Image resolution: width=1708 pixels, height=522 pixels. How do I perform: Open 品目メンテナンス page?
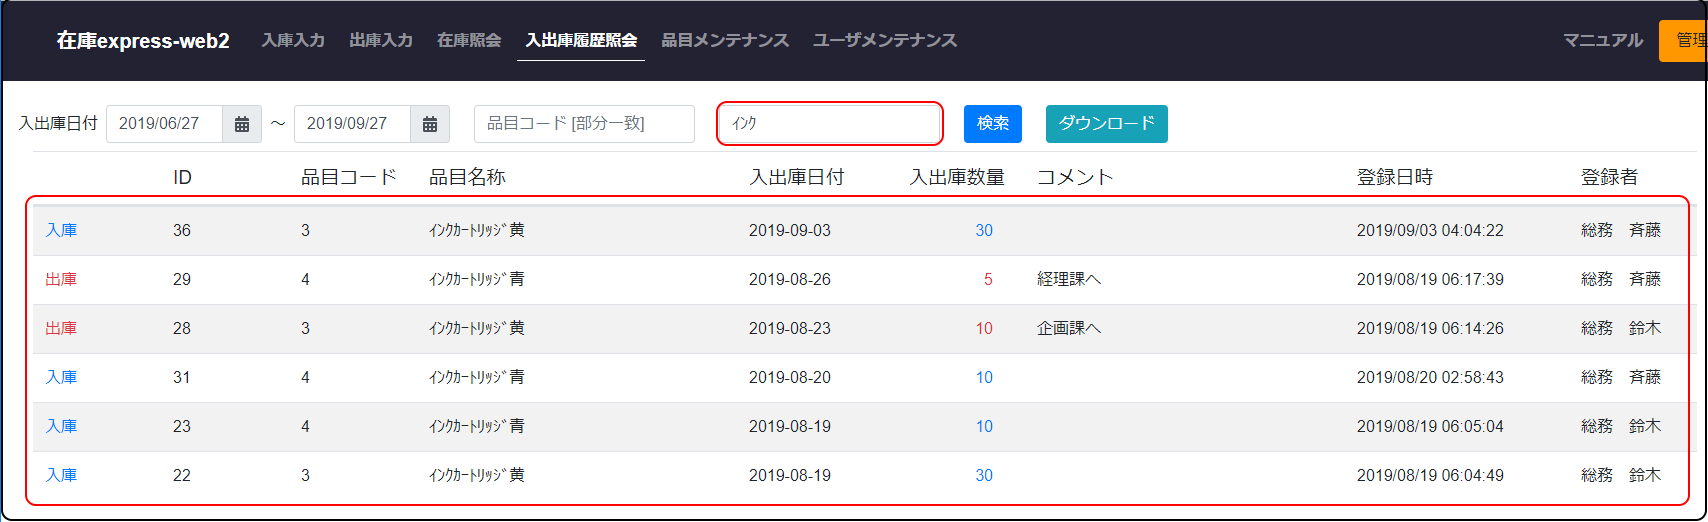pos(725,41)
